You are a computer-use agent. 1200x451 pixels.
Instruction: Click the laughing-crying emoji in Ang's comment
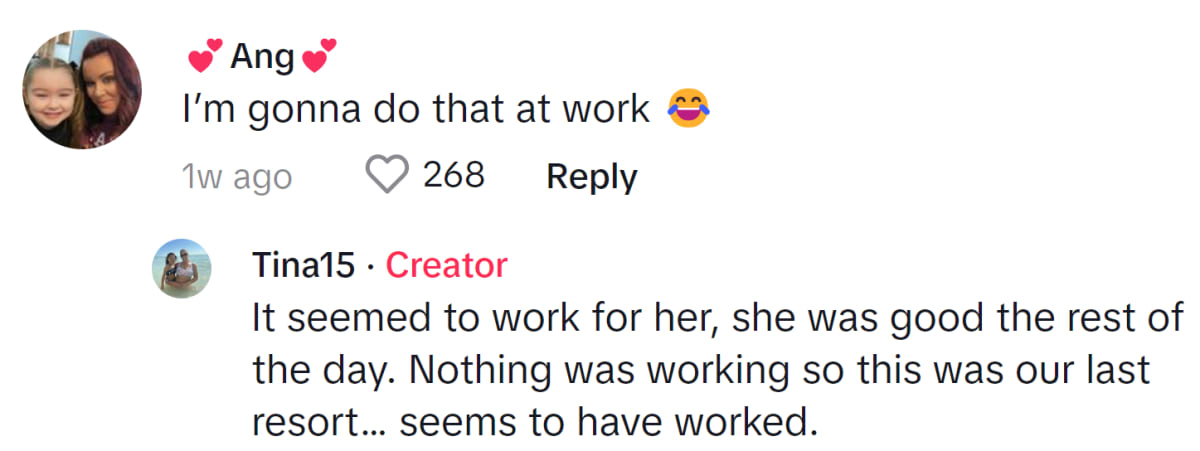pyautogui.click(x=687, y=110)
